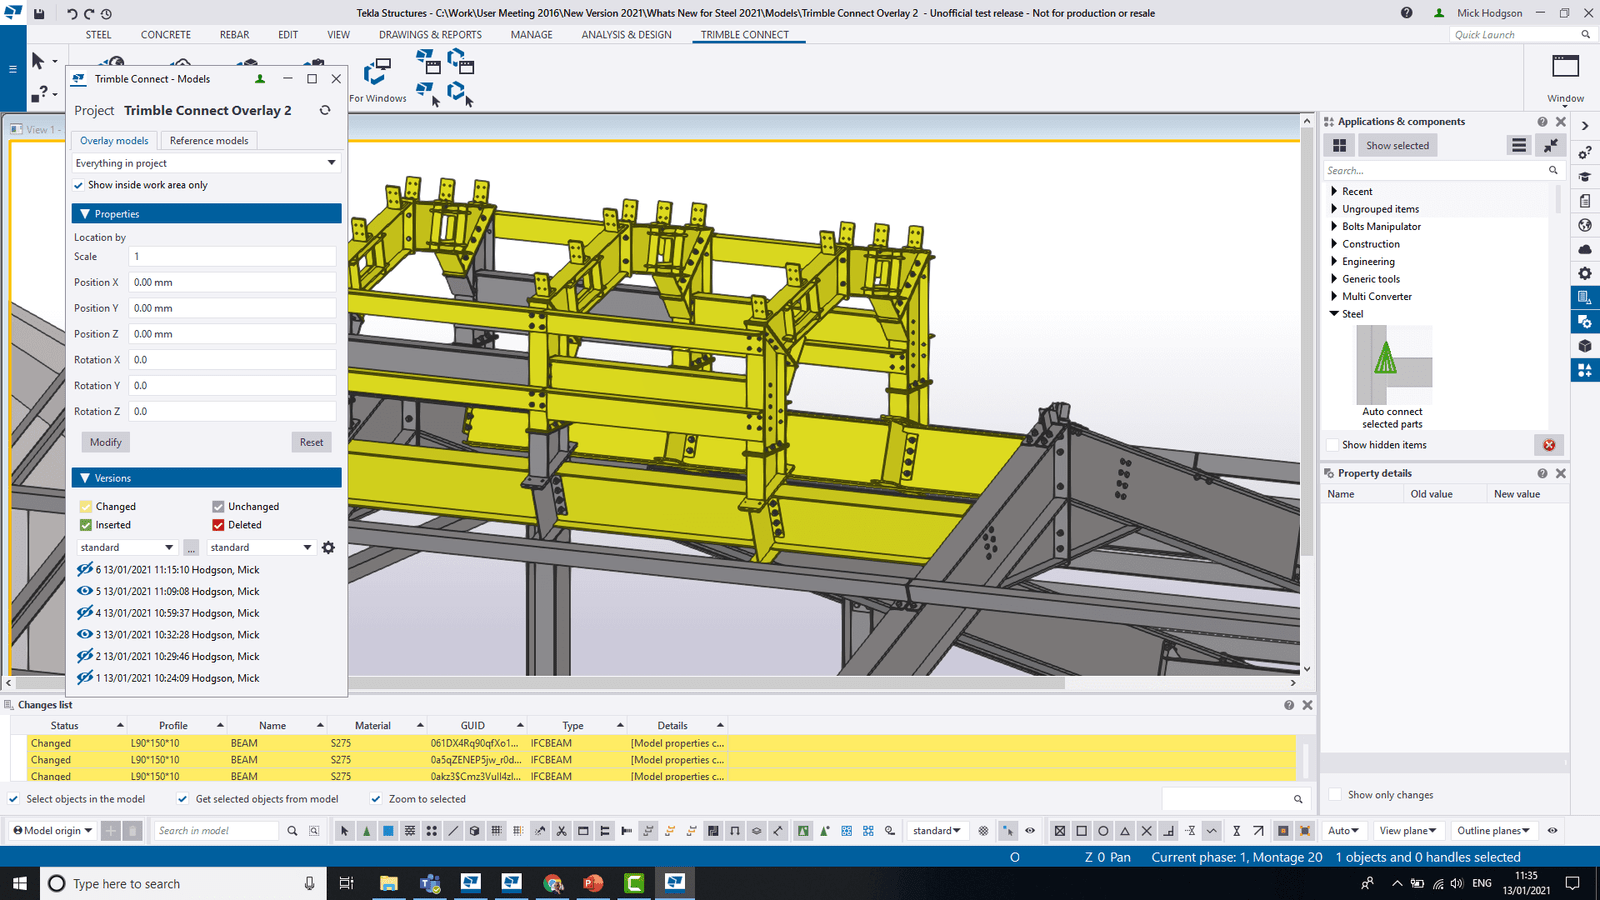The width and height of the screenshot is (1600, 900).
Task: Enable the Show only changes checkbox
Action: coord(1334,795)
